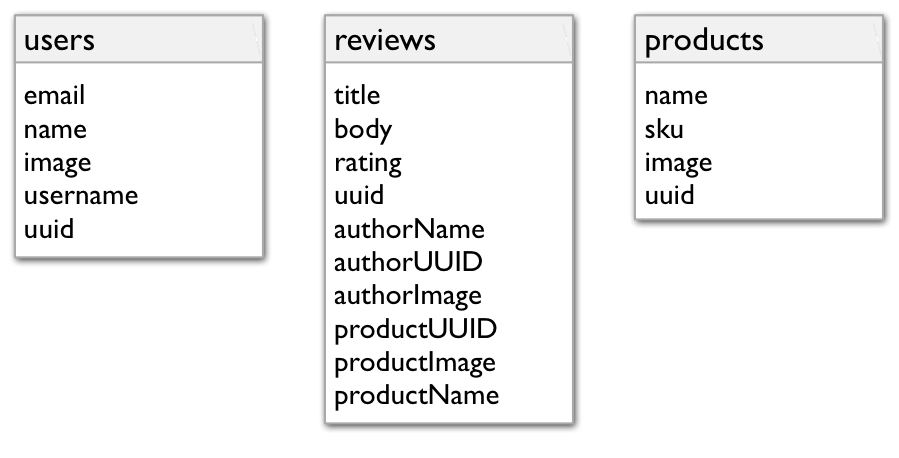Viewport: 899px width, 458px height.
Task: Select the sku field in products
Action: pos(664,129)
